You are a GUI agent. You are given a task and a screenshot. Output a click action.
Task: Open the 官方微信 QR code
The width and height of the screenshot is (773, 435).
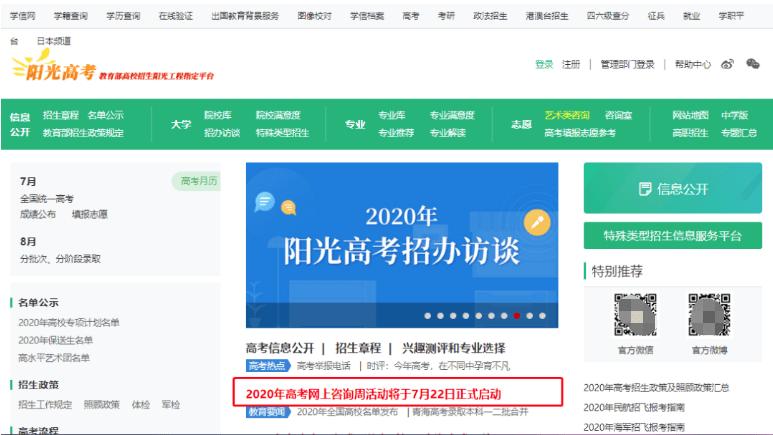(x=635, y=314)
